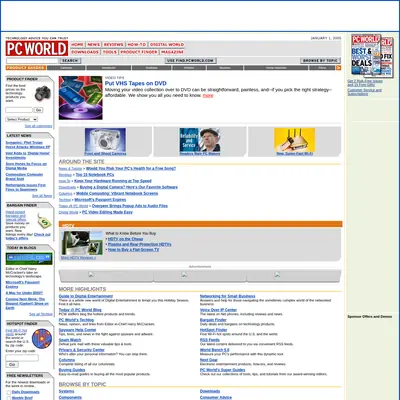Click the orange arrow ending Product Guides bar

pyautogui.click(x=338, y=68)
